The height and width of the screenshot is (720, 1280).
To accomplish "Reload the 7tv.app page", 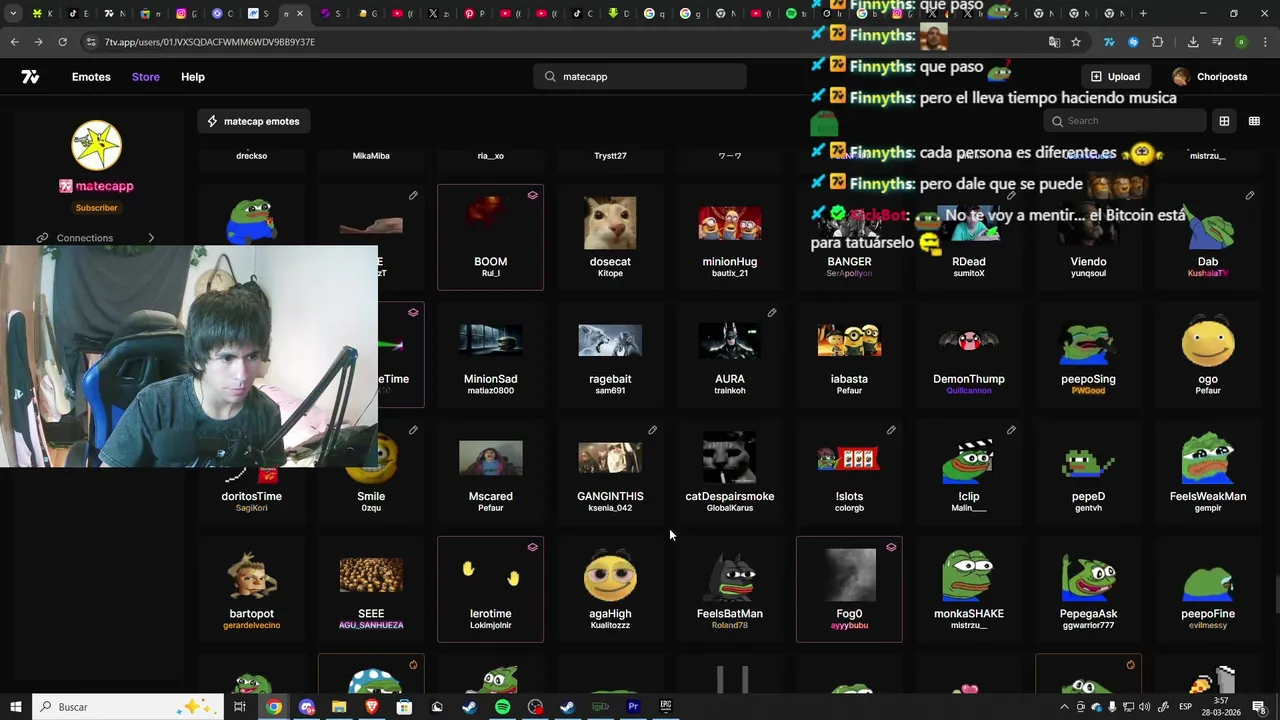I will [x=62, y=42].
